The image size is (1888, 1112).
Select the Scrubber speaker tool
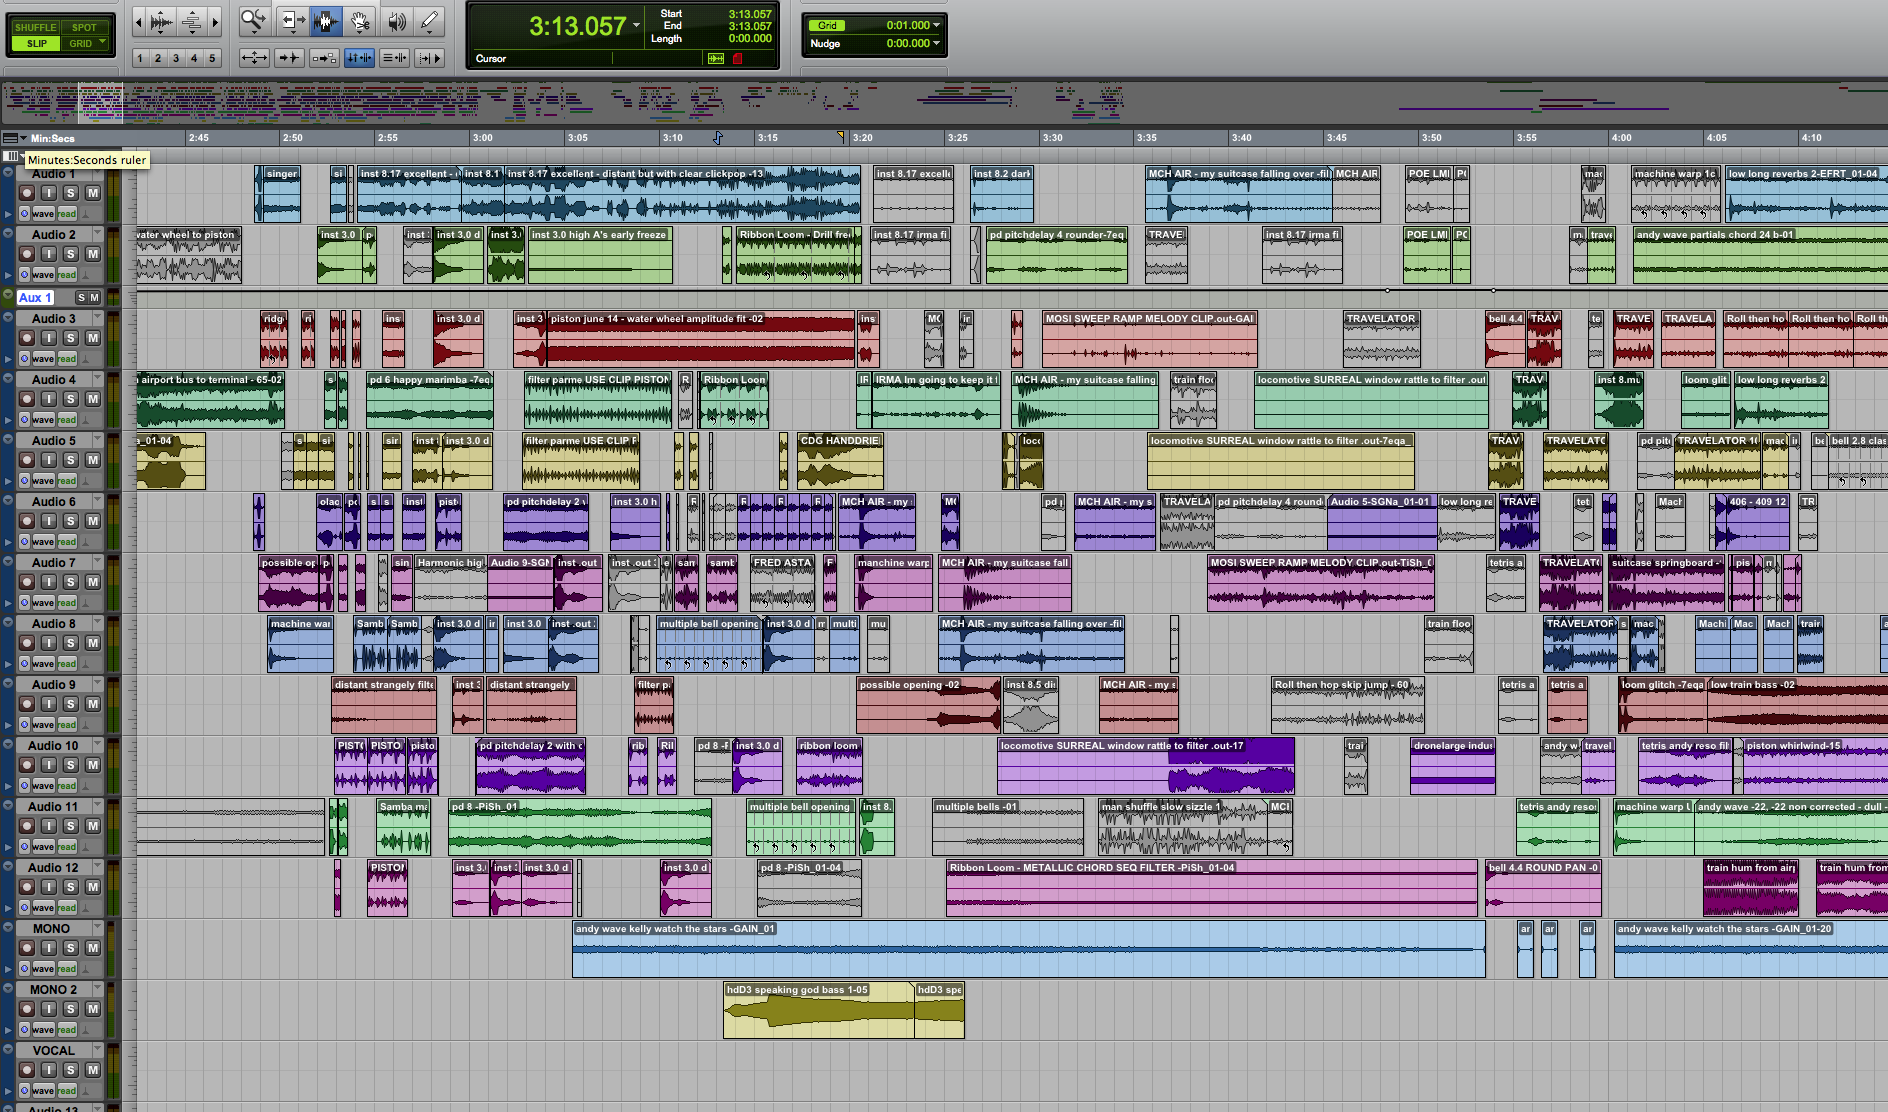396,21
